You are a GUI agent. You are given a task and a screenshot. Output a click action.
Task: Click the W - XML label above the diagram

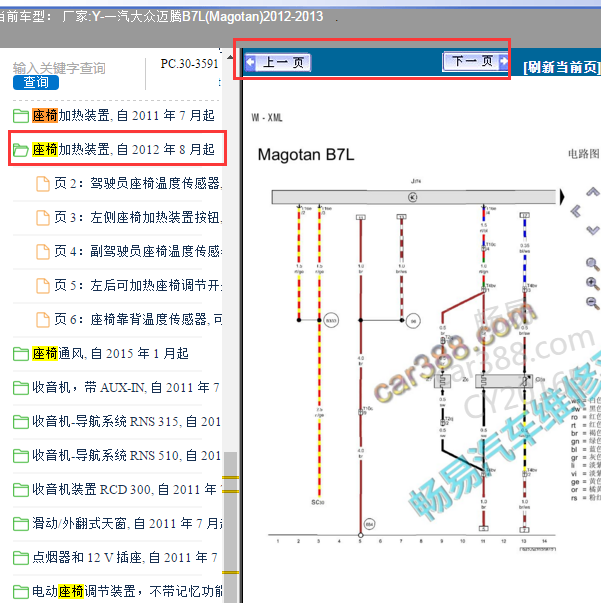[x=267, y=117]
